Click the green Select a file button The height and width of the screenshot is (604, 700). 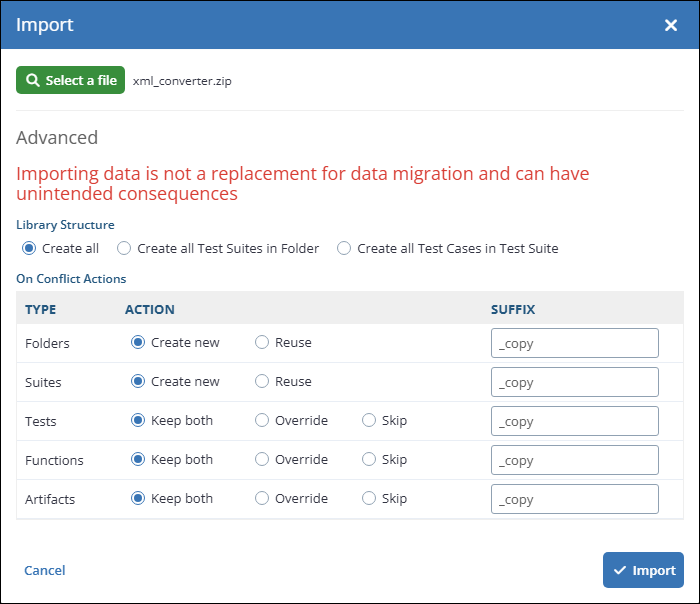click(x=70, y=80)
